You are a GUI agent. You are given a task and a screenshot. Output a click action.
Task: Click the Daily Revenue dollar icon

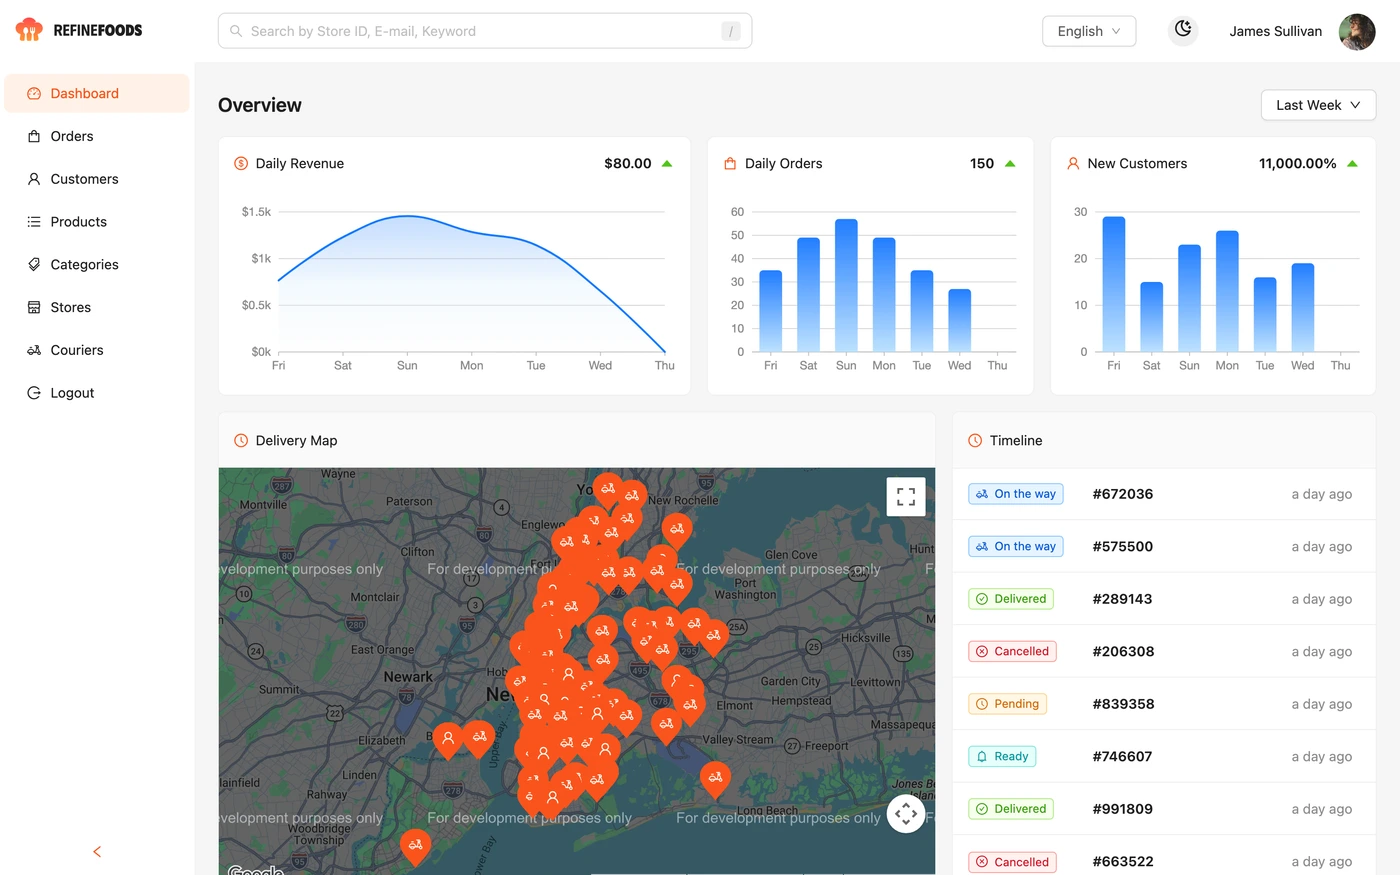click(x=241, y=163)
